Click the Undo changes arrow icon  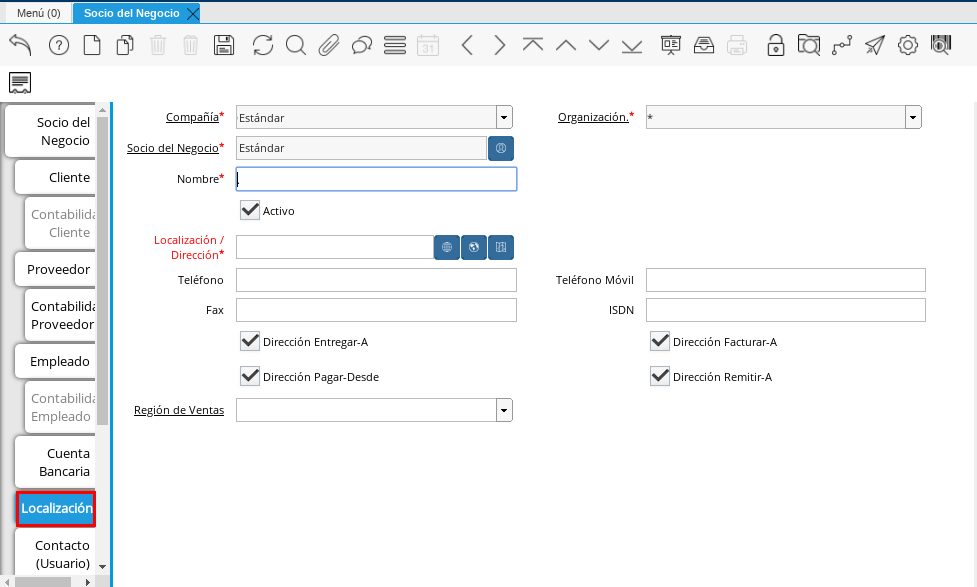point(20,45)
